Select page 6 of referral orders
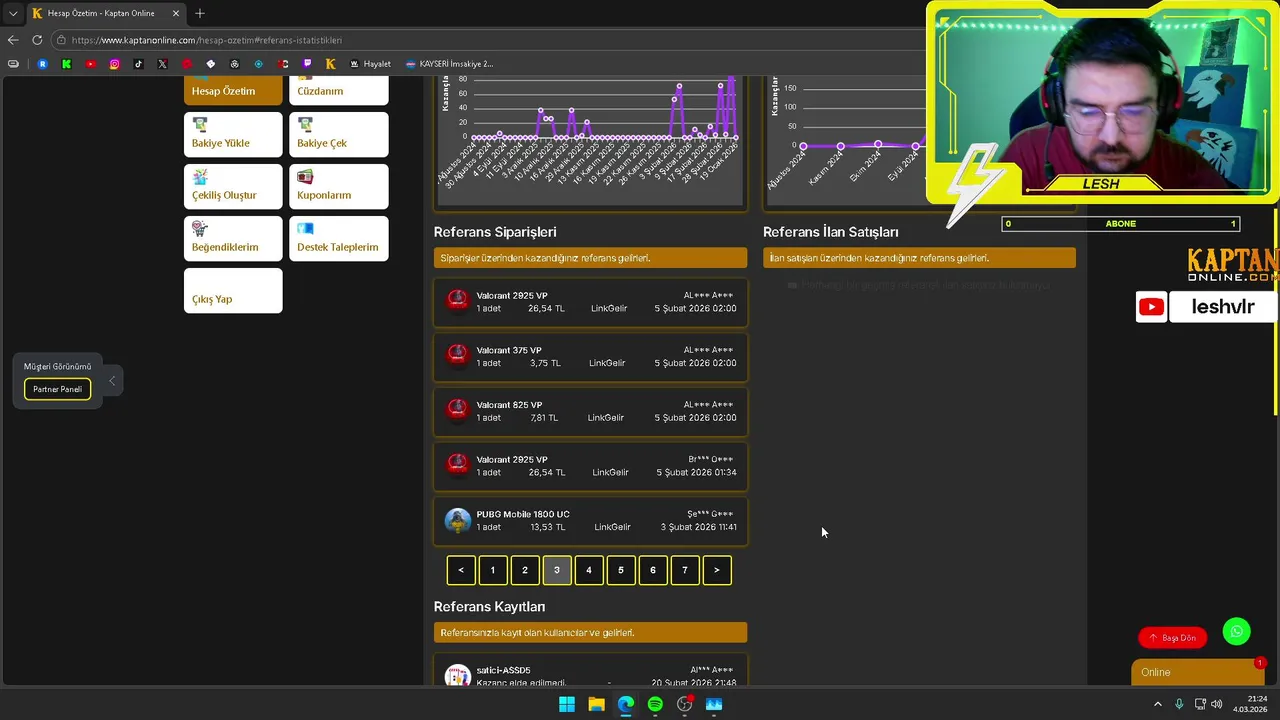This screenshot has width=1280, height=720. 653,570
